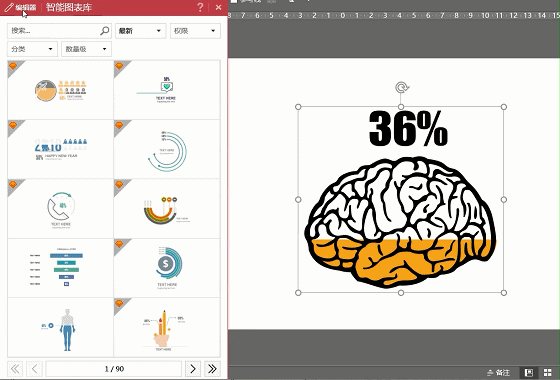Click the right-middle selection handle of chart
Screen dimensions: 560x380
click(x=504, y=200)
